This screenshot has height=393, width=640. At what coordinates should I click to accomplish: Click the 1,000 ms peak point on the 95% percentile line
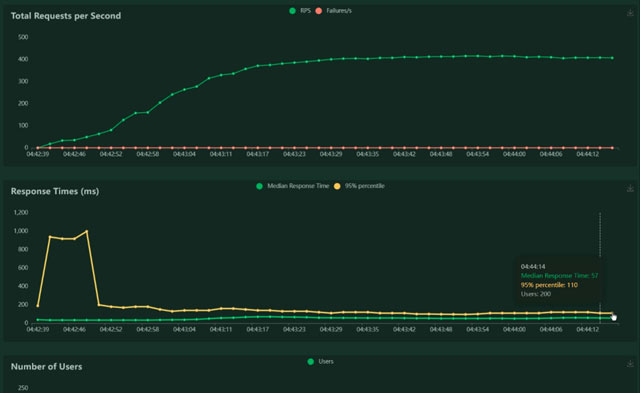[x=87, y=231]
